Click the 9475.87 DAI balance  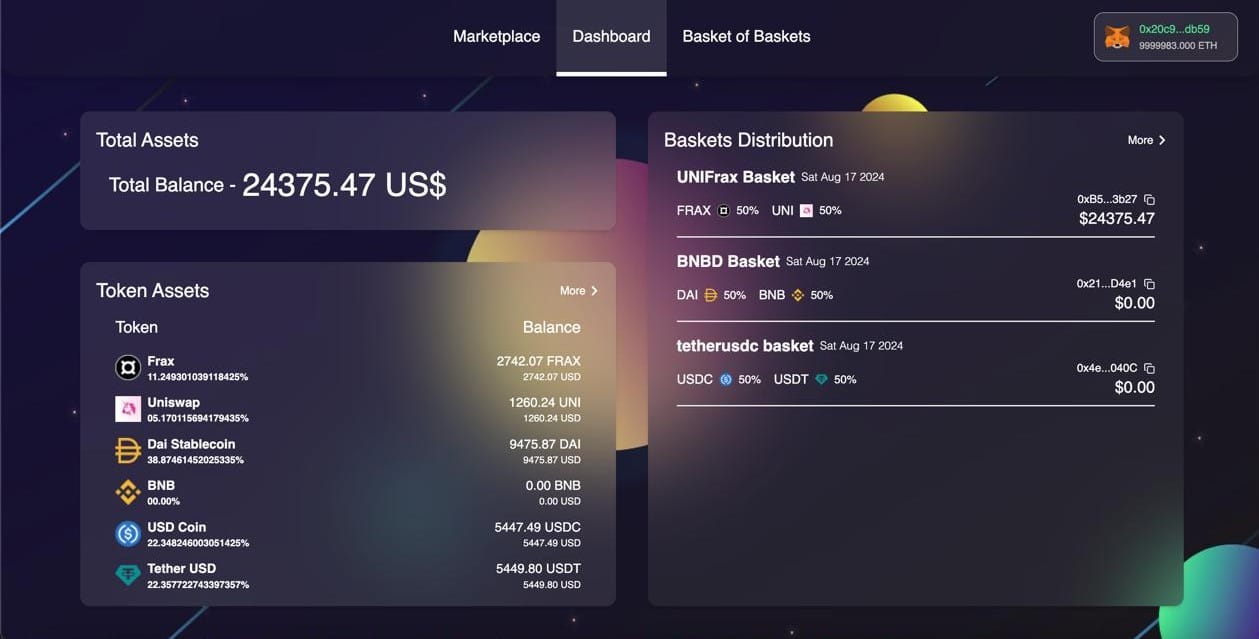point(544,444)
